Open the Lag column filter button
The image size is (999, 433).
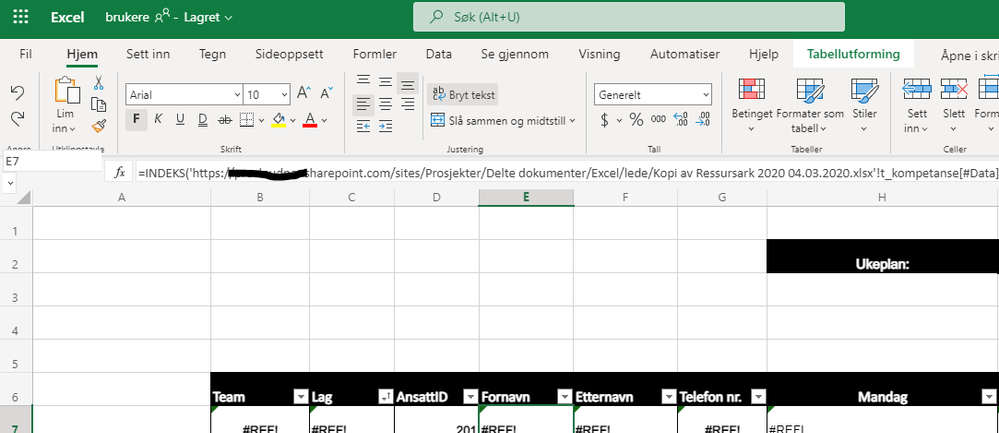click(x=385, y=397)
